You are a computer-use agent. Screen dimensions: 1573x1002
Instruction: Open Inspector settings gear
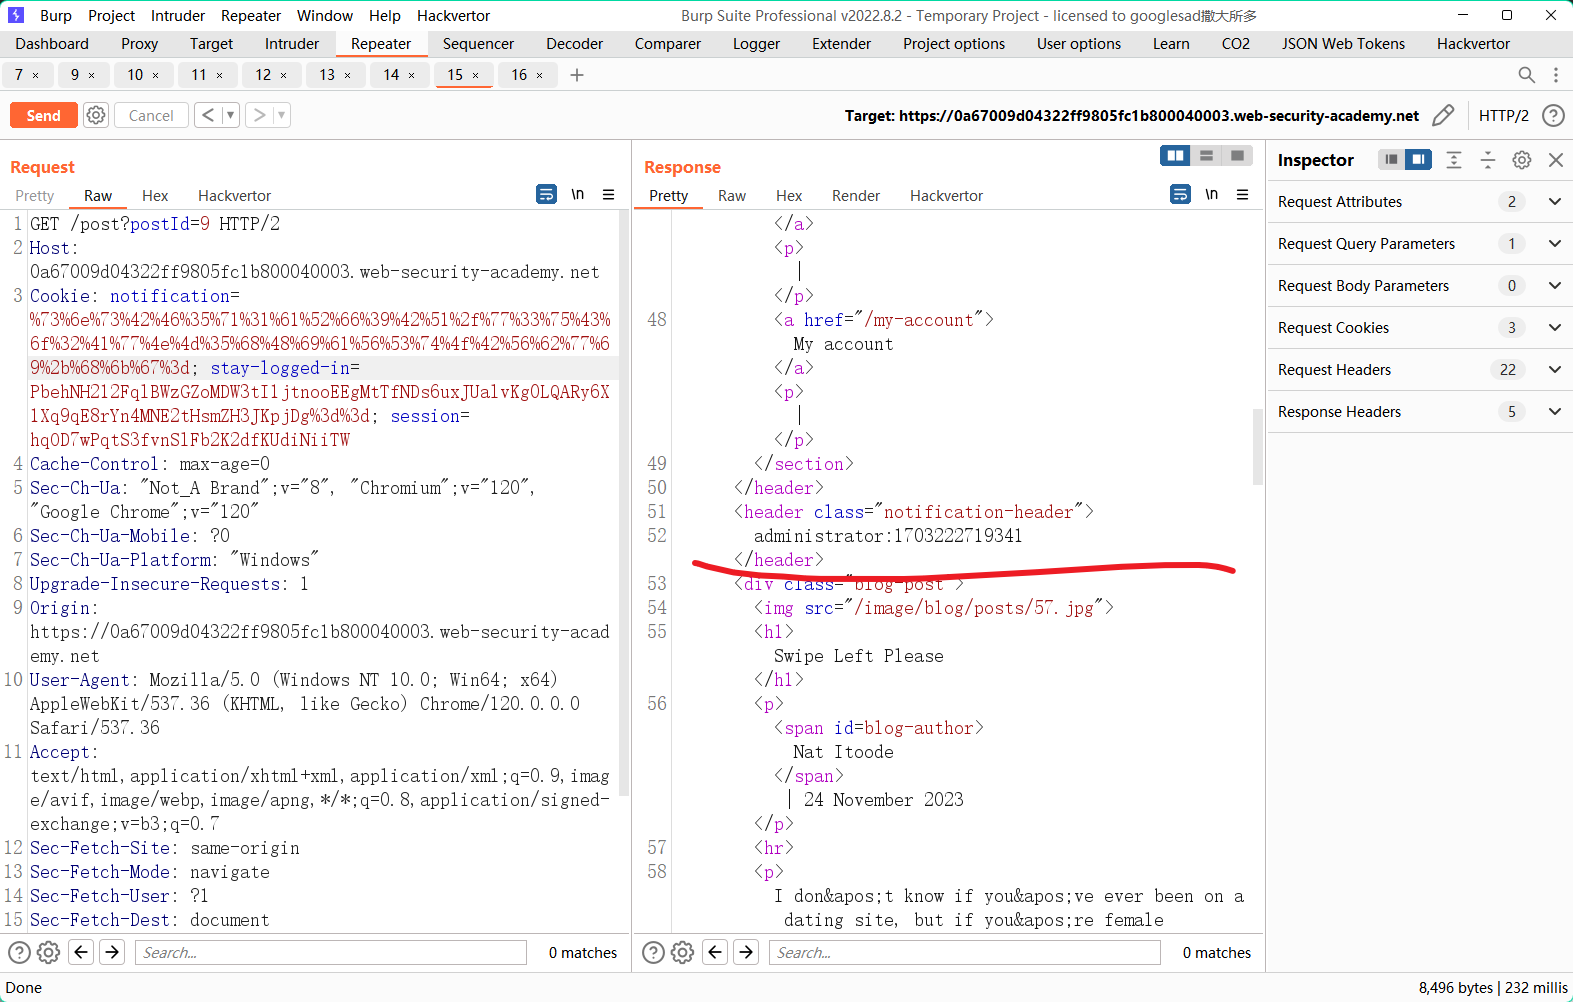[1522, 160]
